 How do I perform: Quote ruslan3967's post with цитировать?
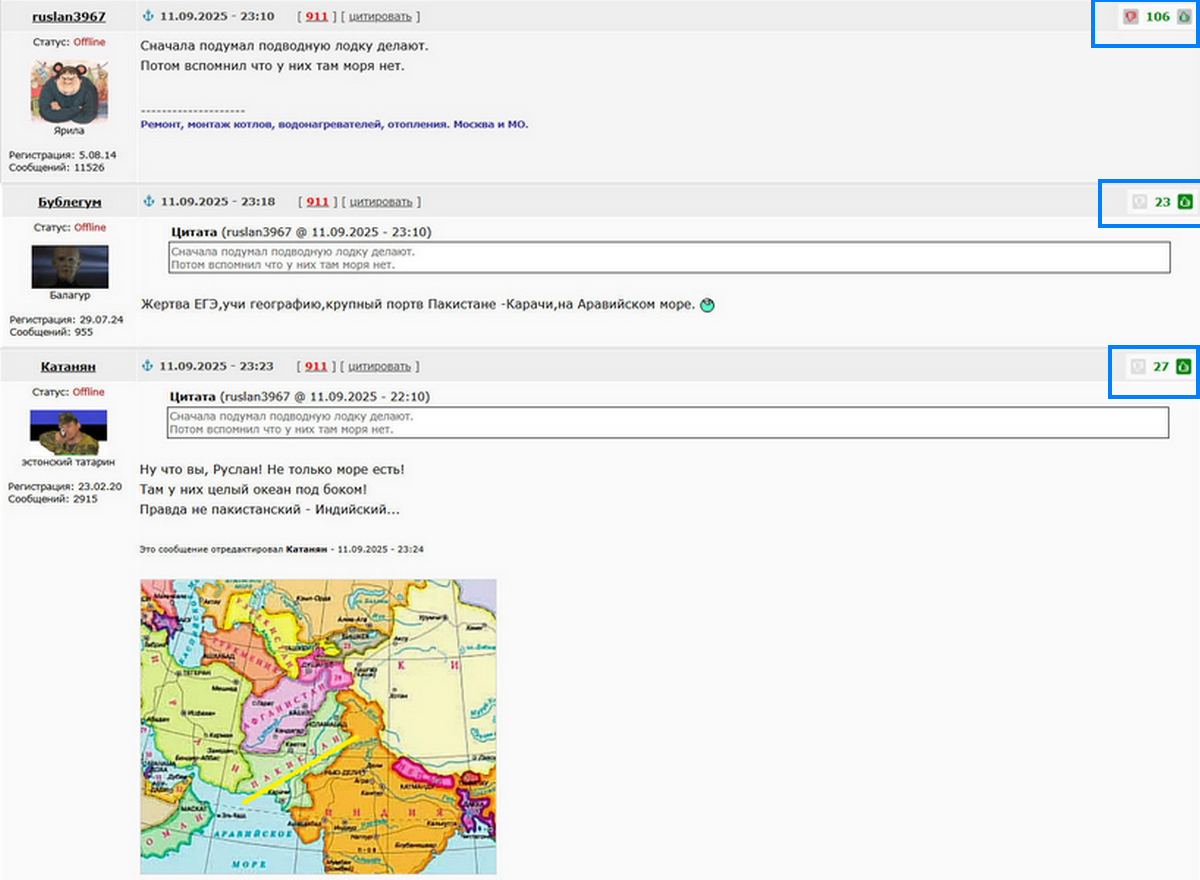click(x=380, y=17)
